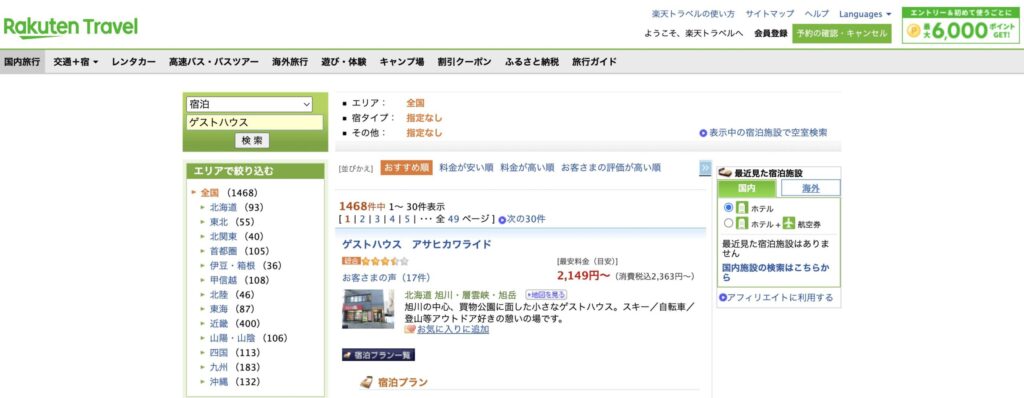Select the ホテル+航空券 radio button
The width and height of the screenshot is (1024, 398).
tap(729, 223)
